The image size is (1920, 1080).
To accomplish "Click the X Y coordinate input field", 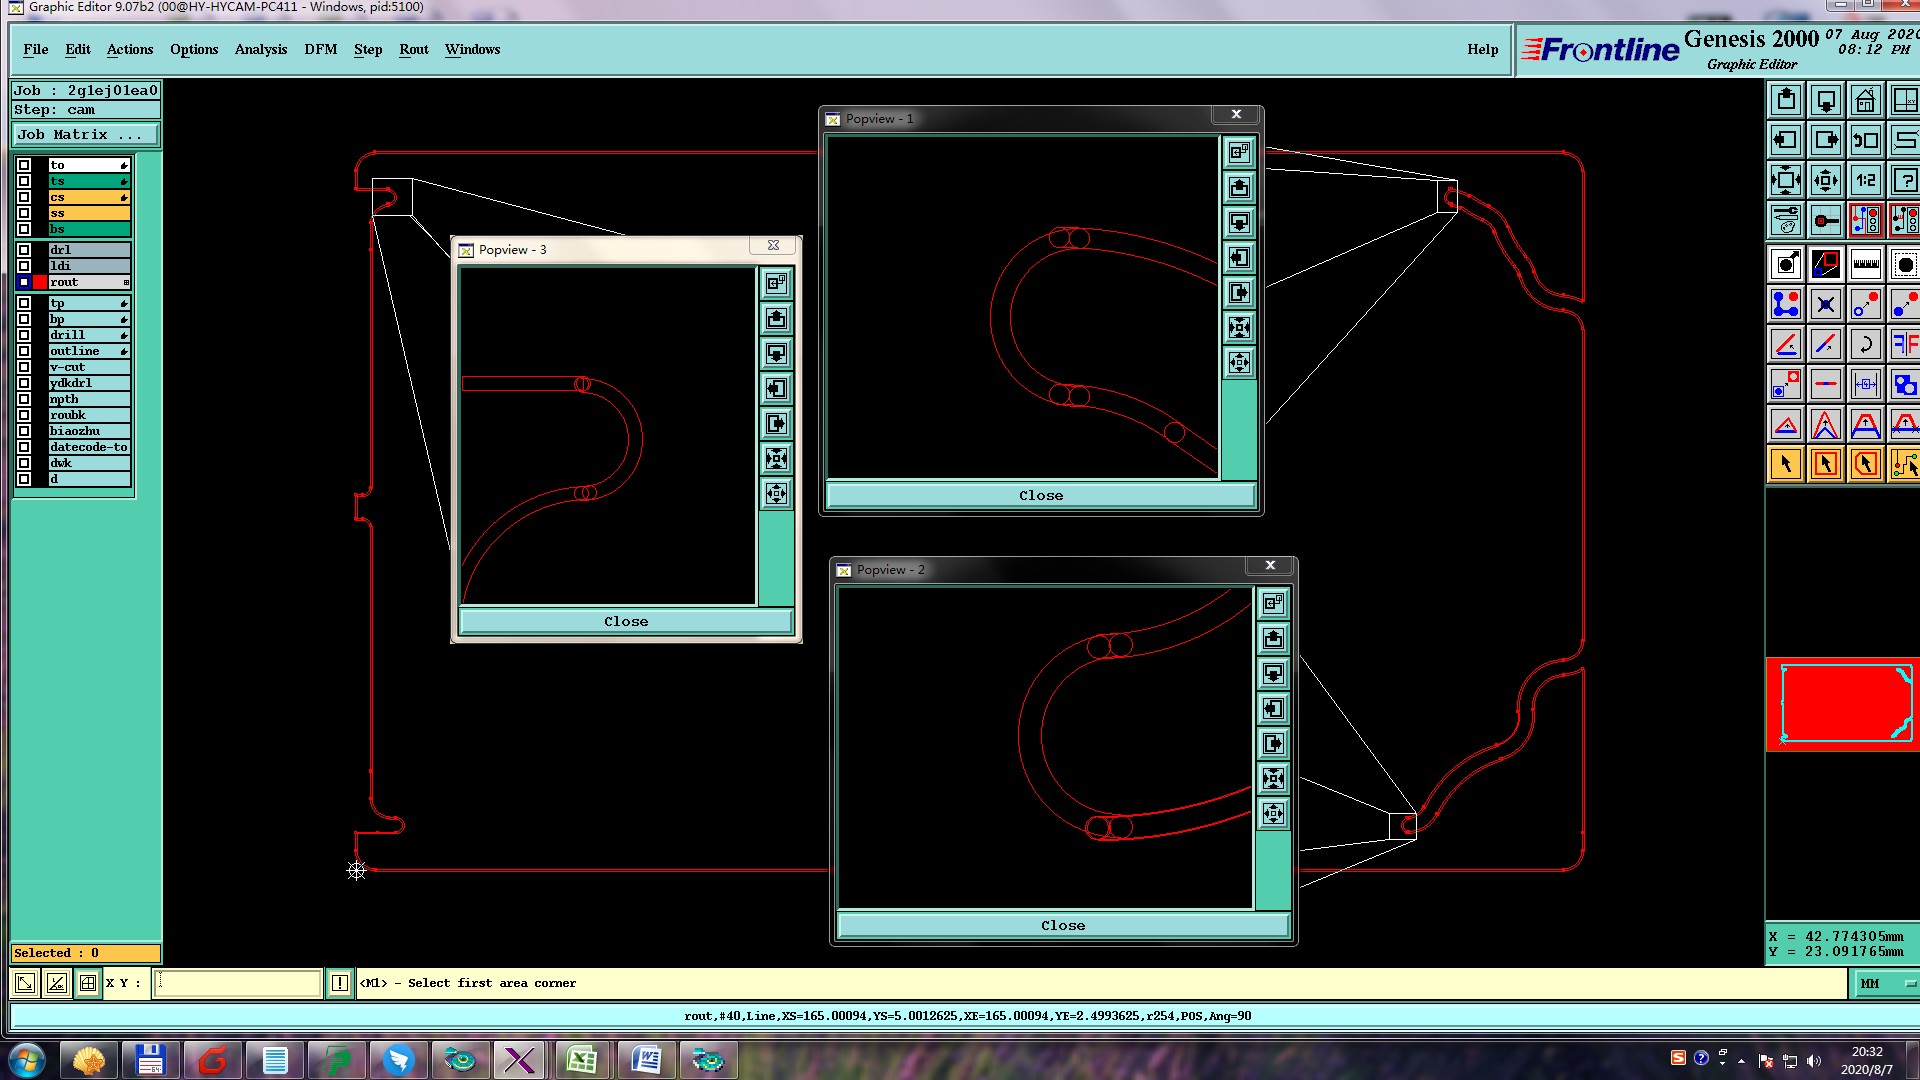I will 238,984.
